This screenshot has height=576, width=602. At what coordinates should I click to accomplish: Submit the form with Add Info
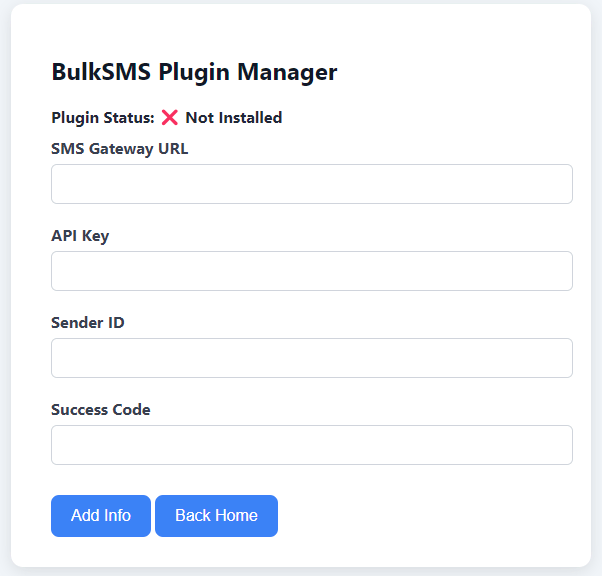[x=101, y=516]
